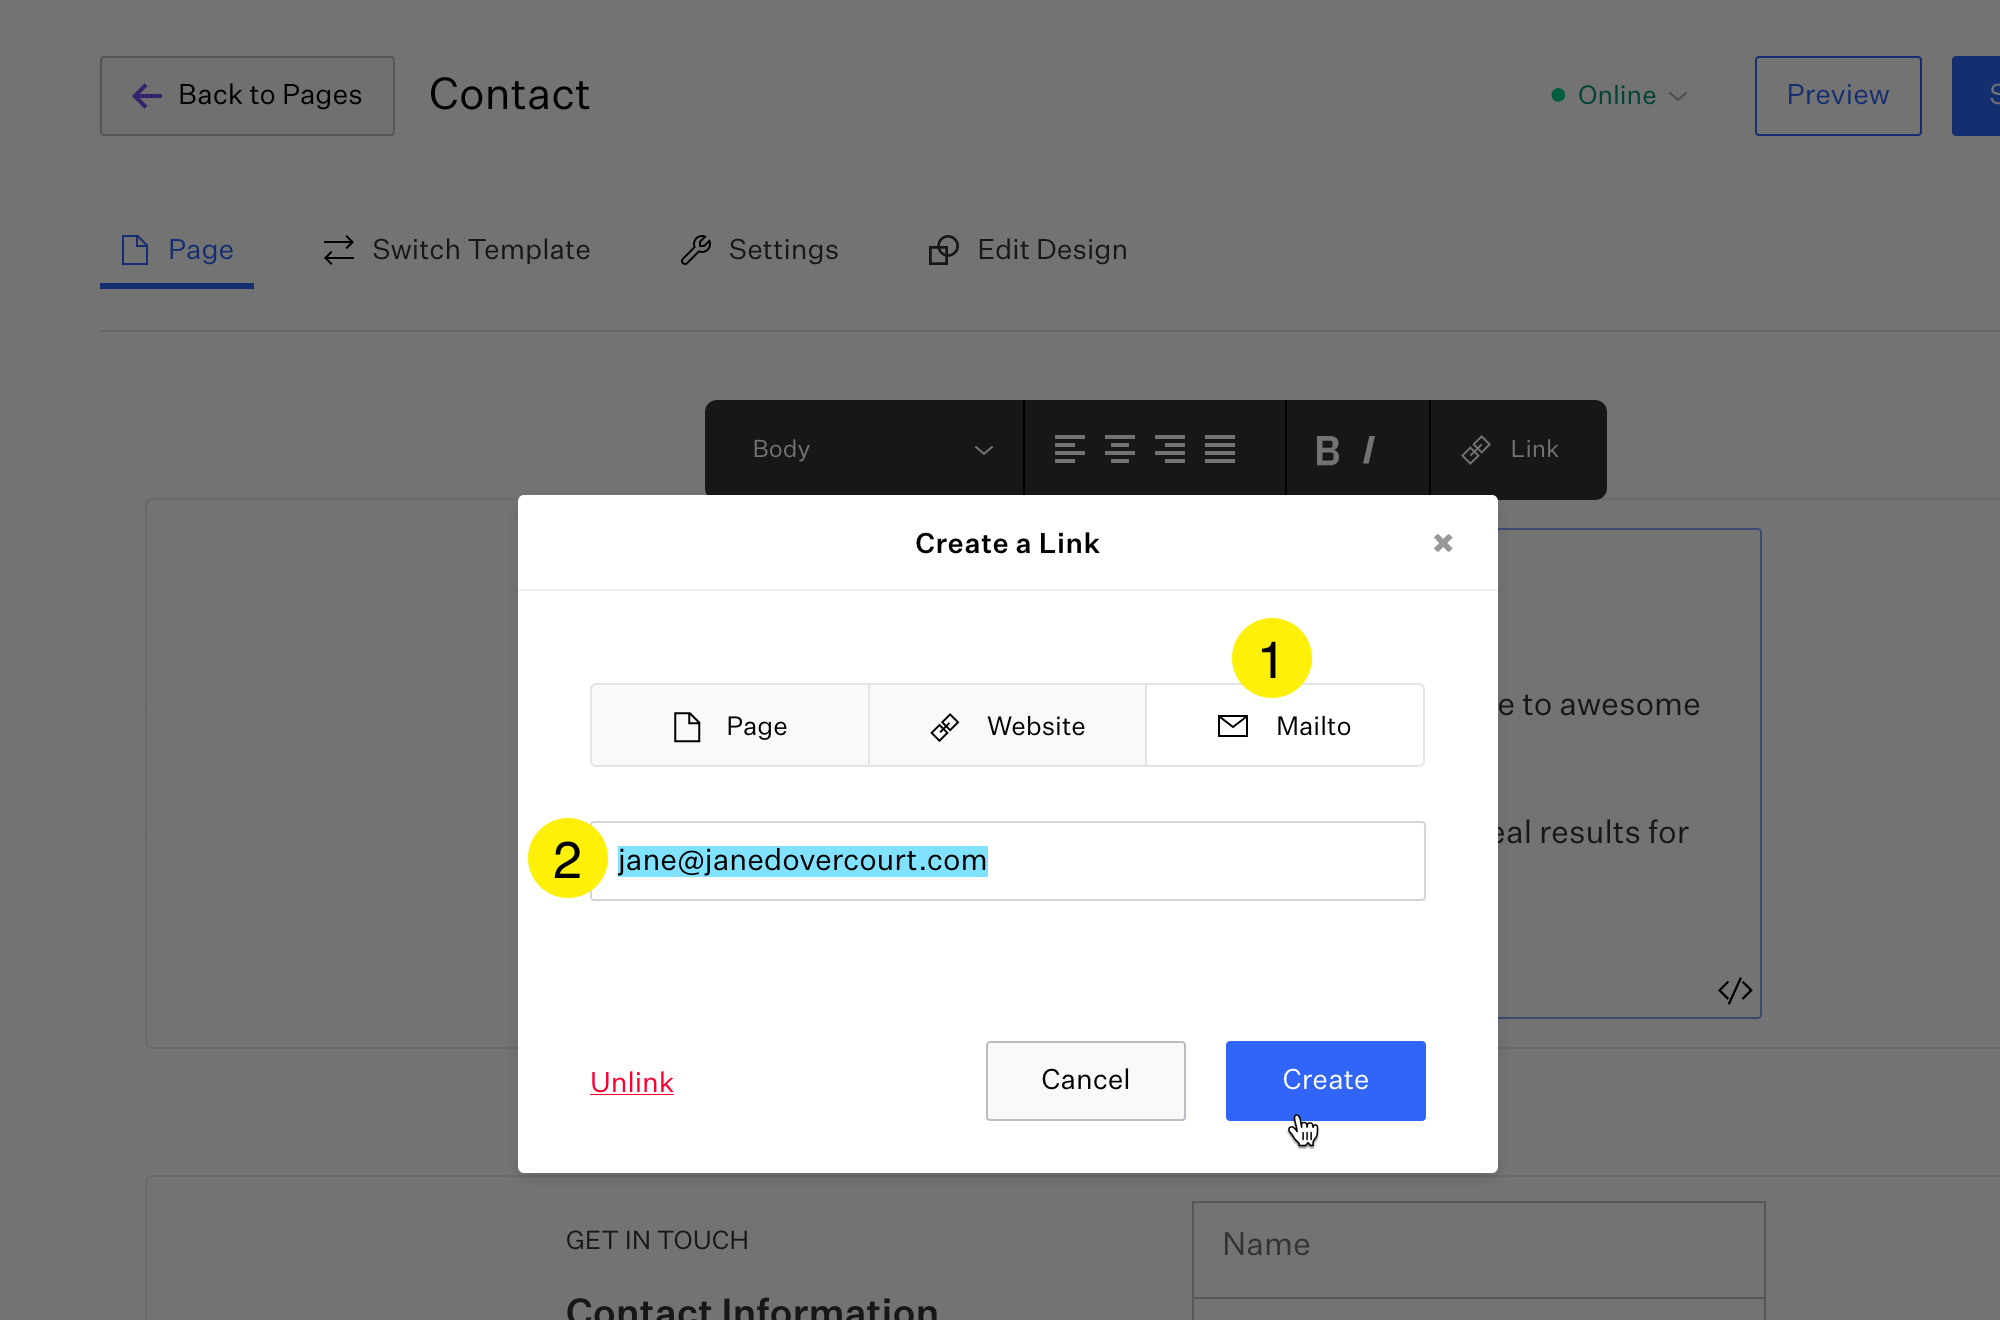Click the align right text icon

click(x=1169, y=449)
